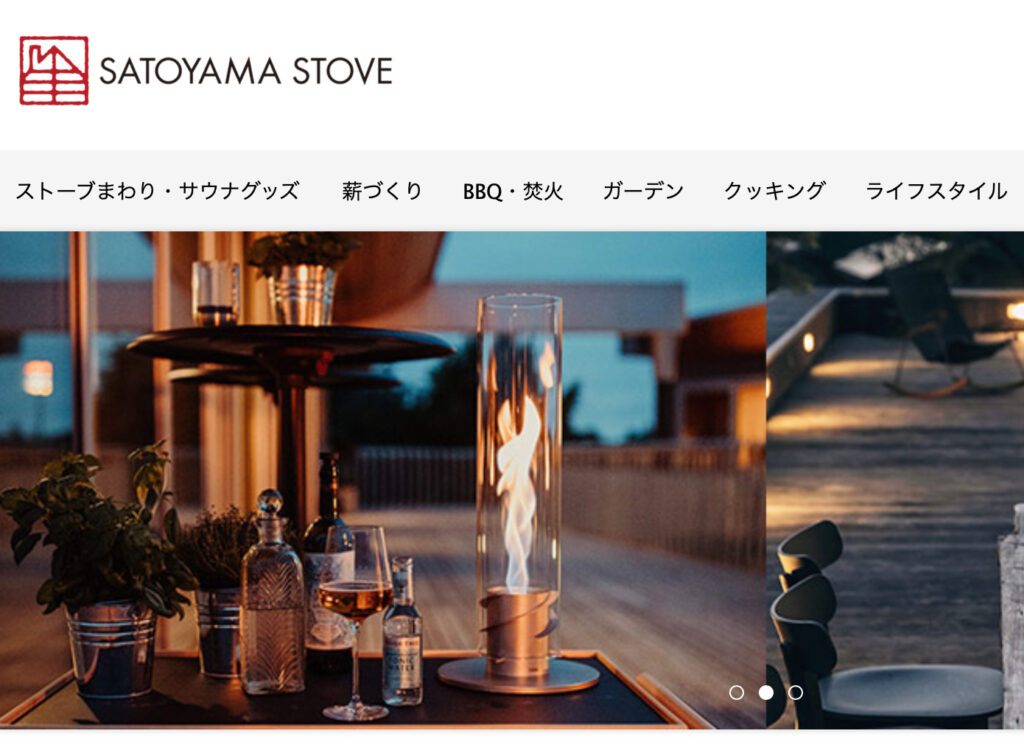Open the クッキング category
The width and height of the screenshot is (1024, 753).
pos(775,191)
